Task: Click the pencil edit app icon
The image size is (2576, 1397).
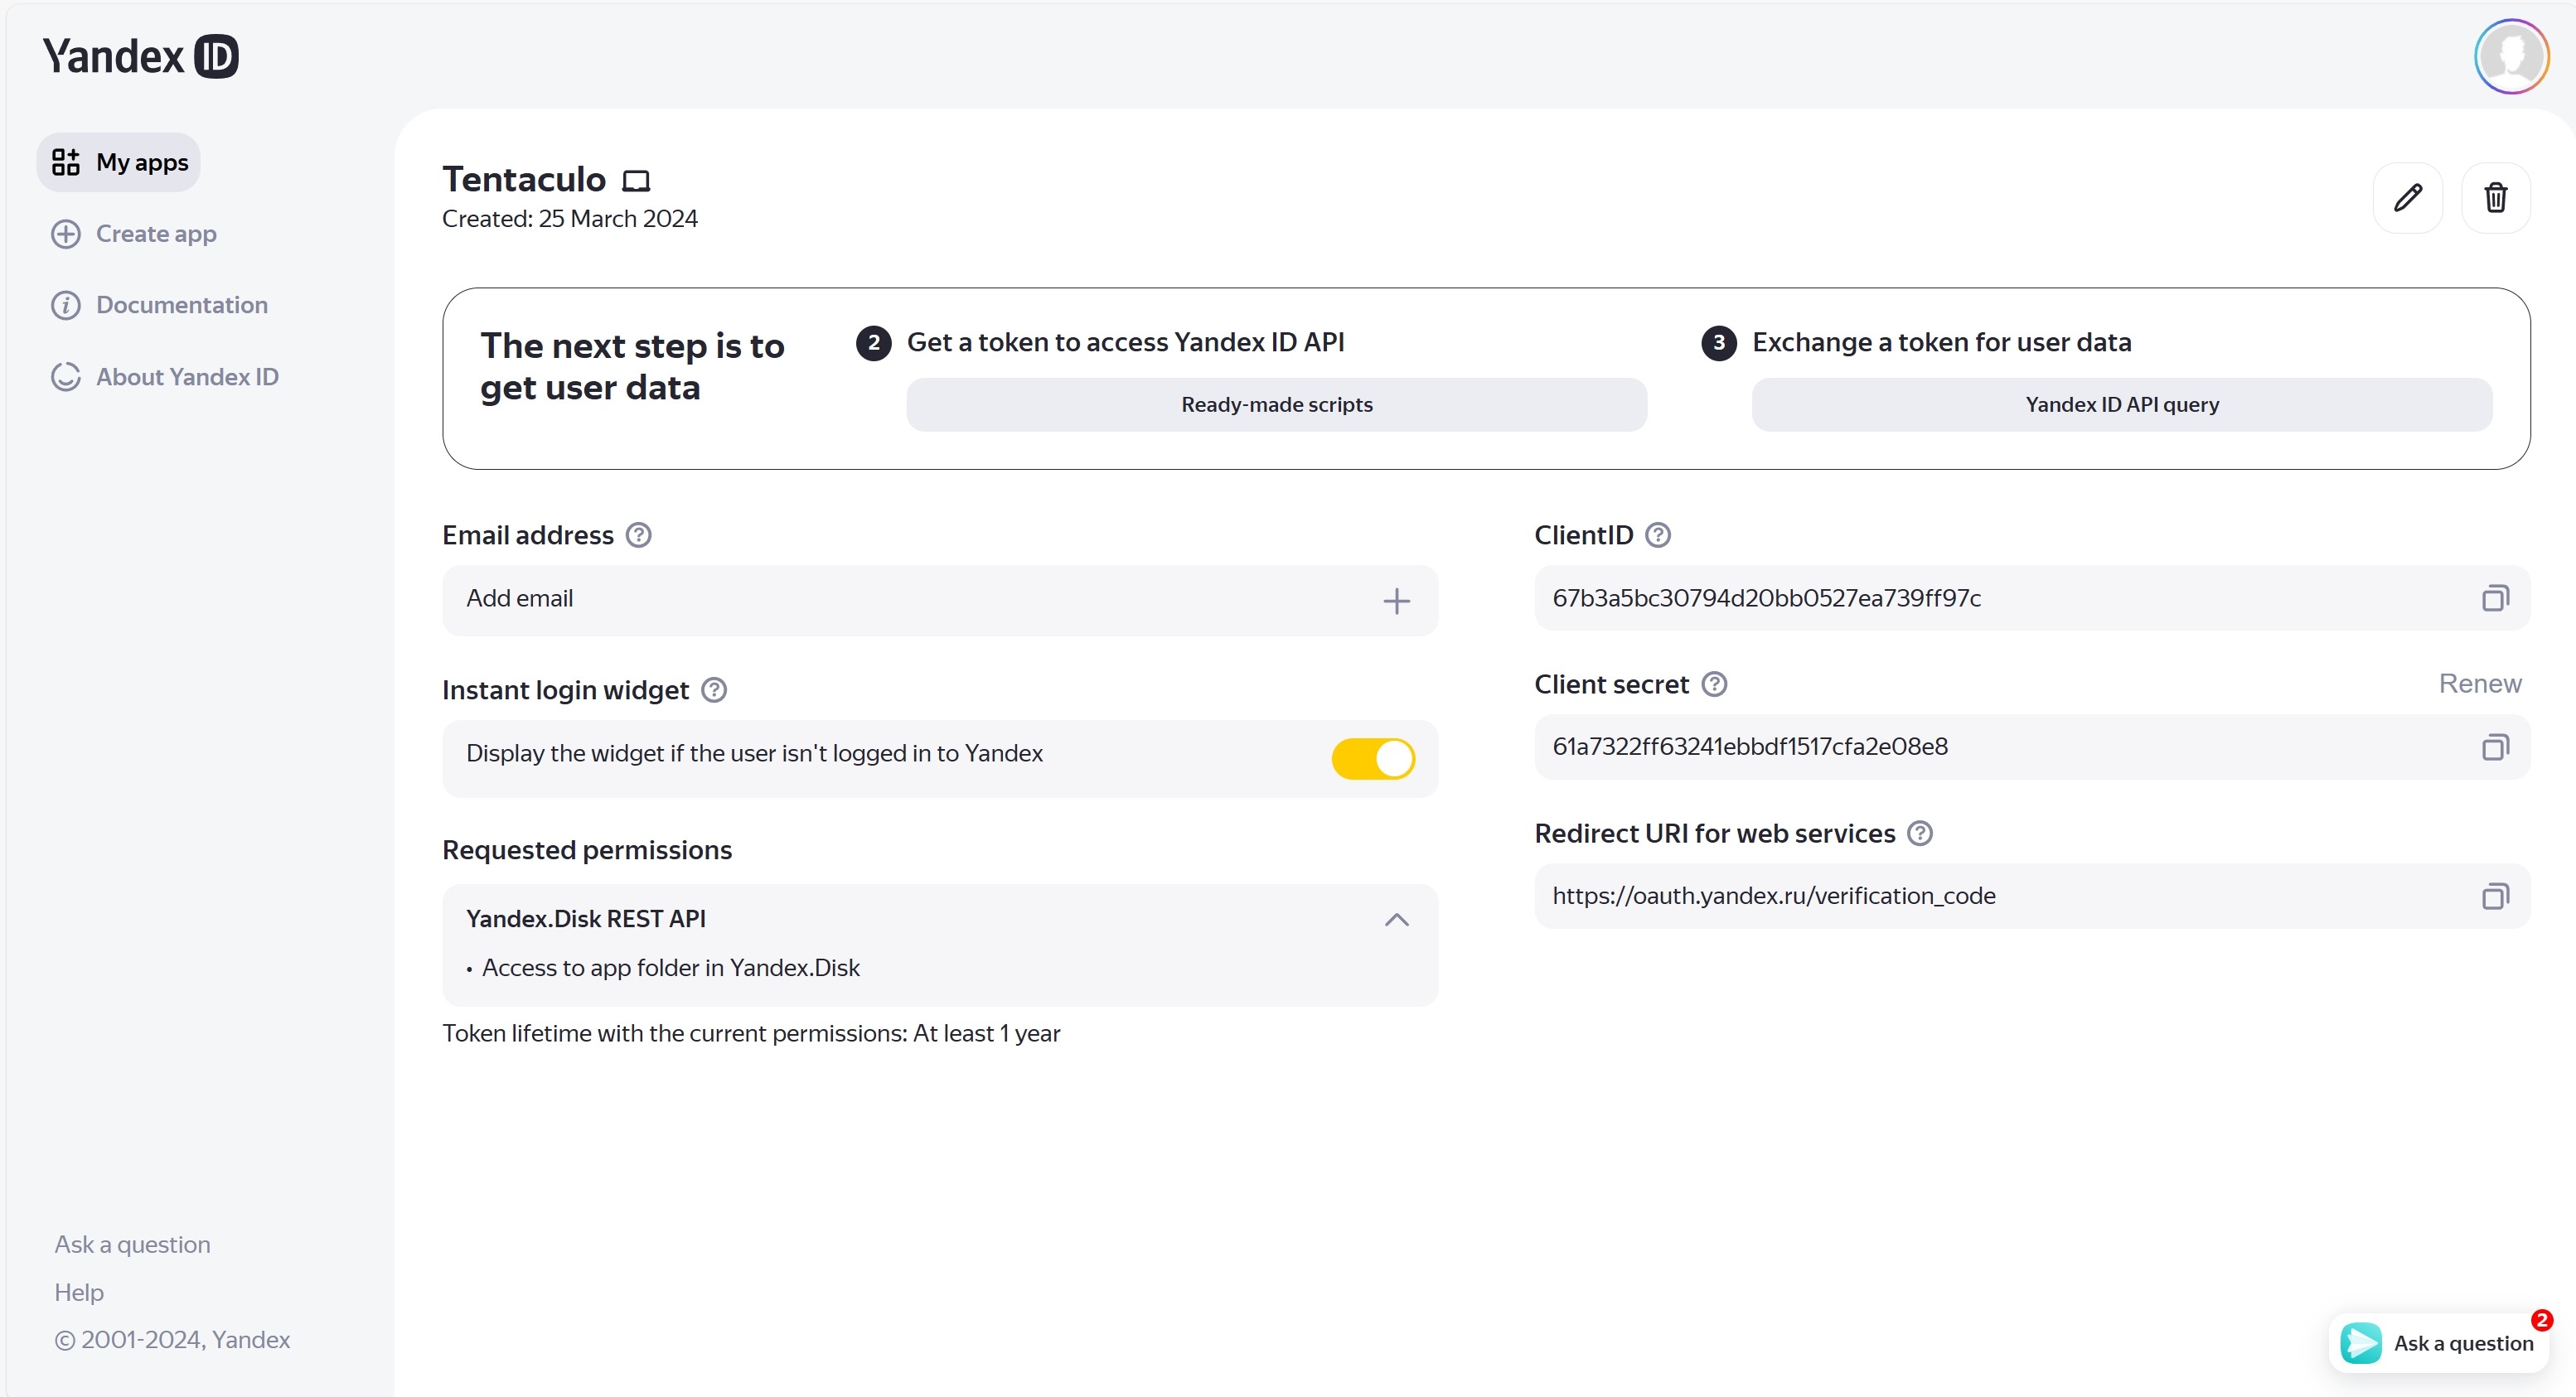Action: [2408, 198]
